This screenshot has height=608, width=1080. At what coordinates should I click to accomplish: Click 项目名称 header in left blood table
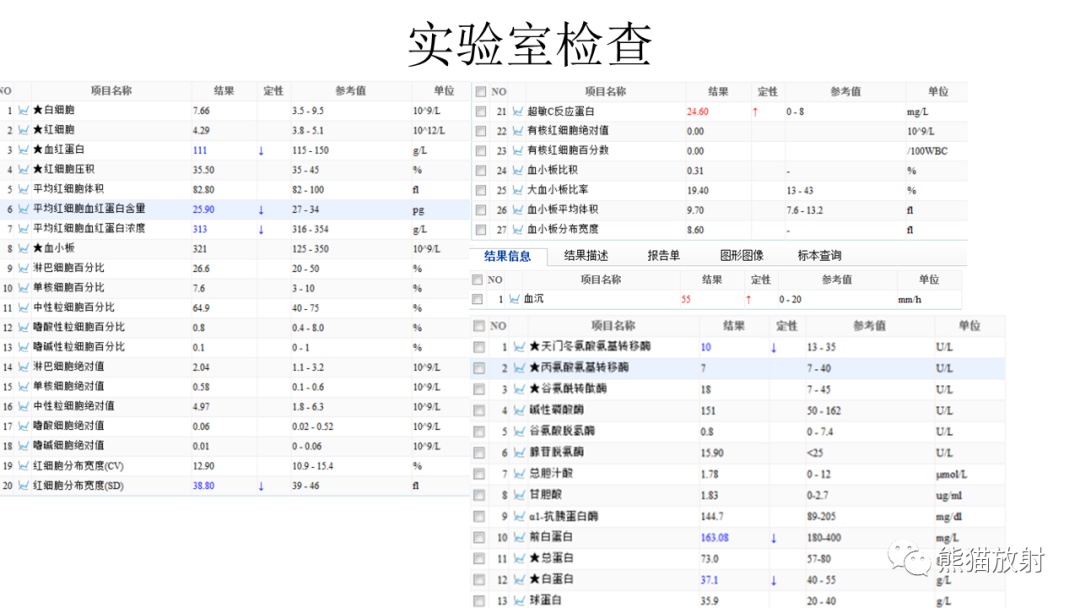click(112, 91)
